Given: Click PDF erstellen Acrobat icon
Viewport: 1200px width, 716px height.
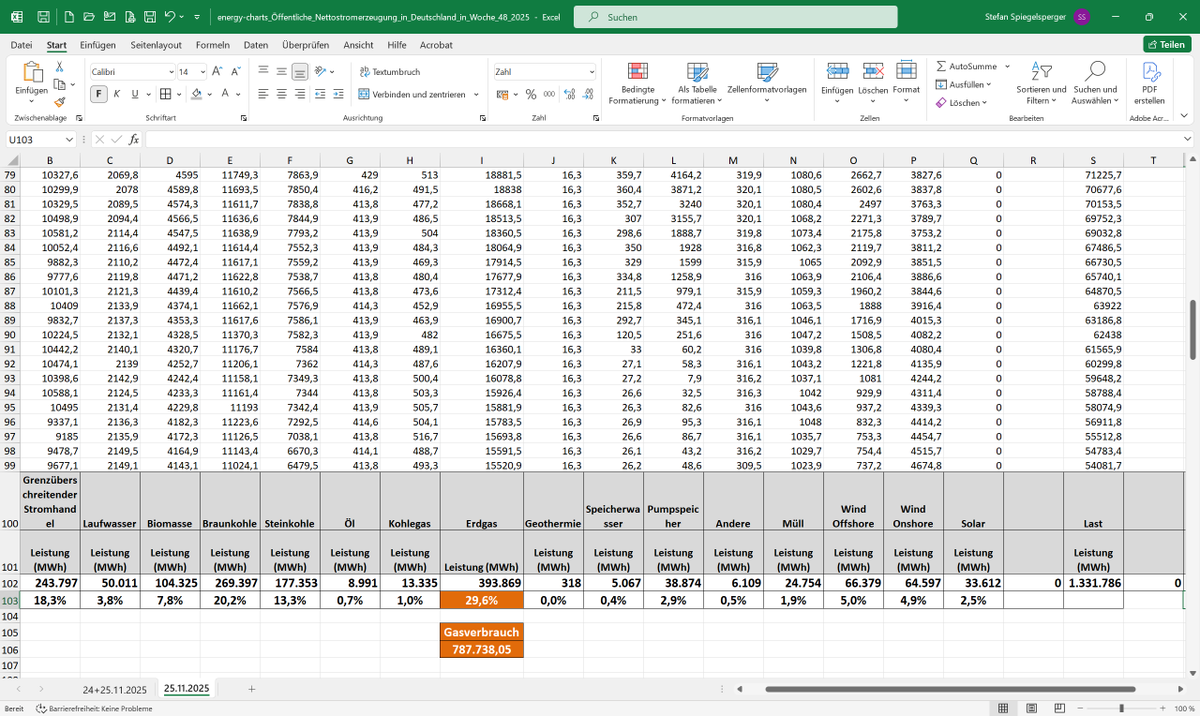Looking at the screenshot, I should coord(1150,82).
